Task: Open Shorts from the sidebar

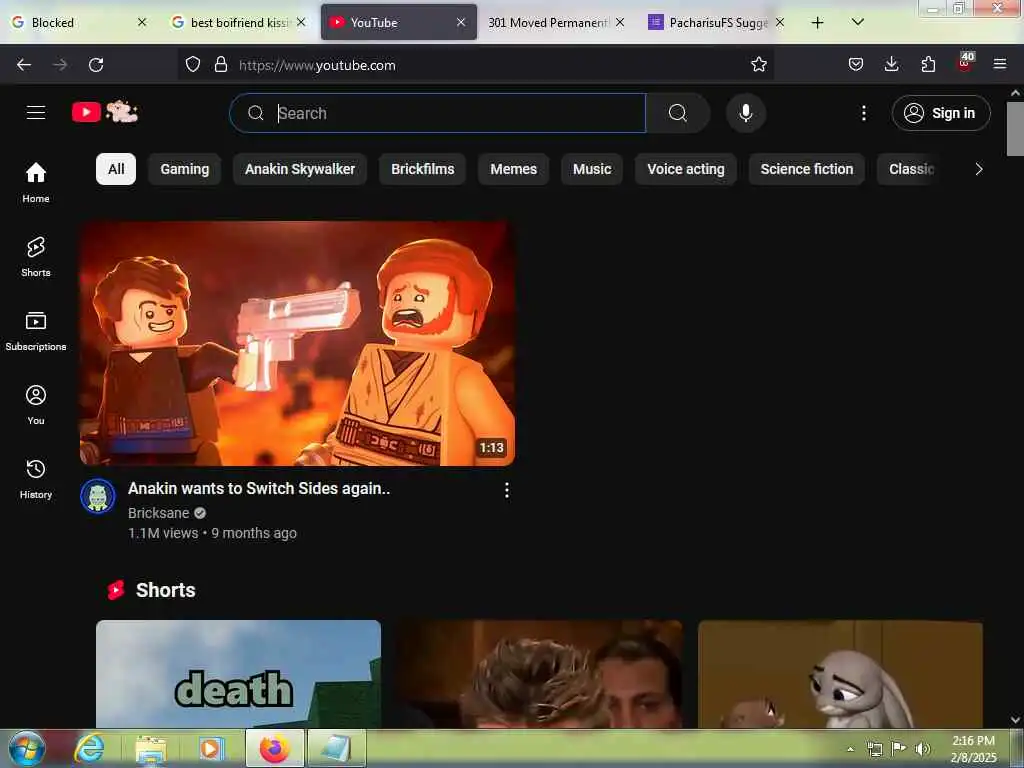Action: (x=36, y=257)
